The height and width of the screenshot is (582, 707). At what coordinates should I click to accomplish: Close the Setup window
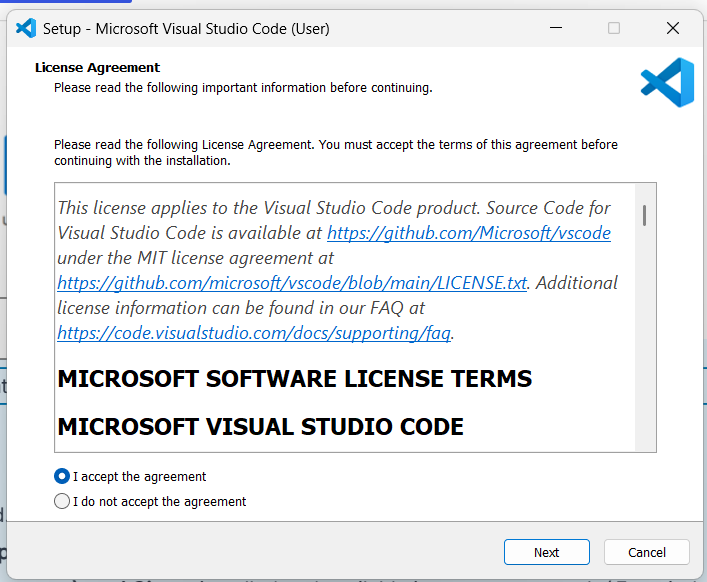(673, 28)
